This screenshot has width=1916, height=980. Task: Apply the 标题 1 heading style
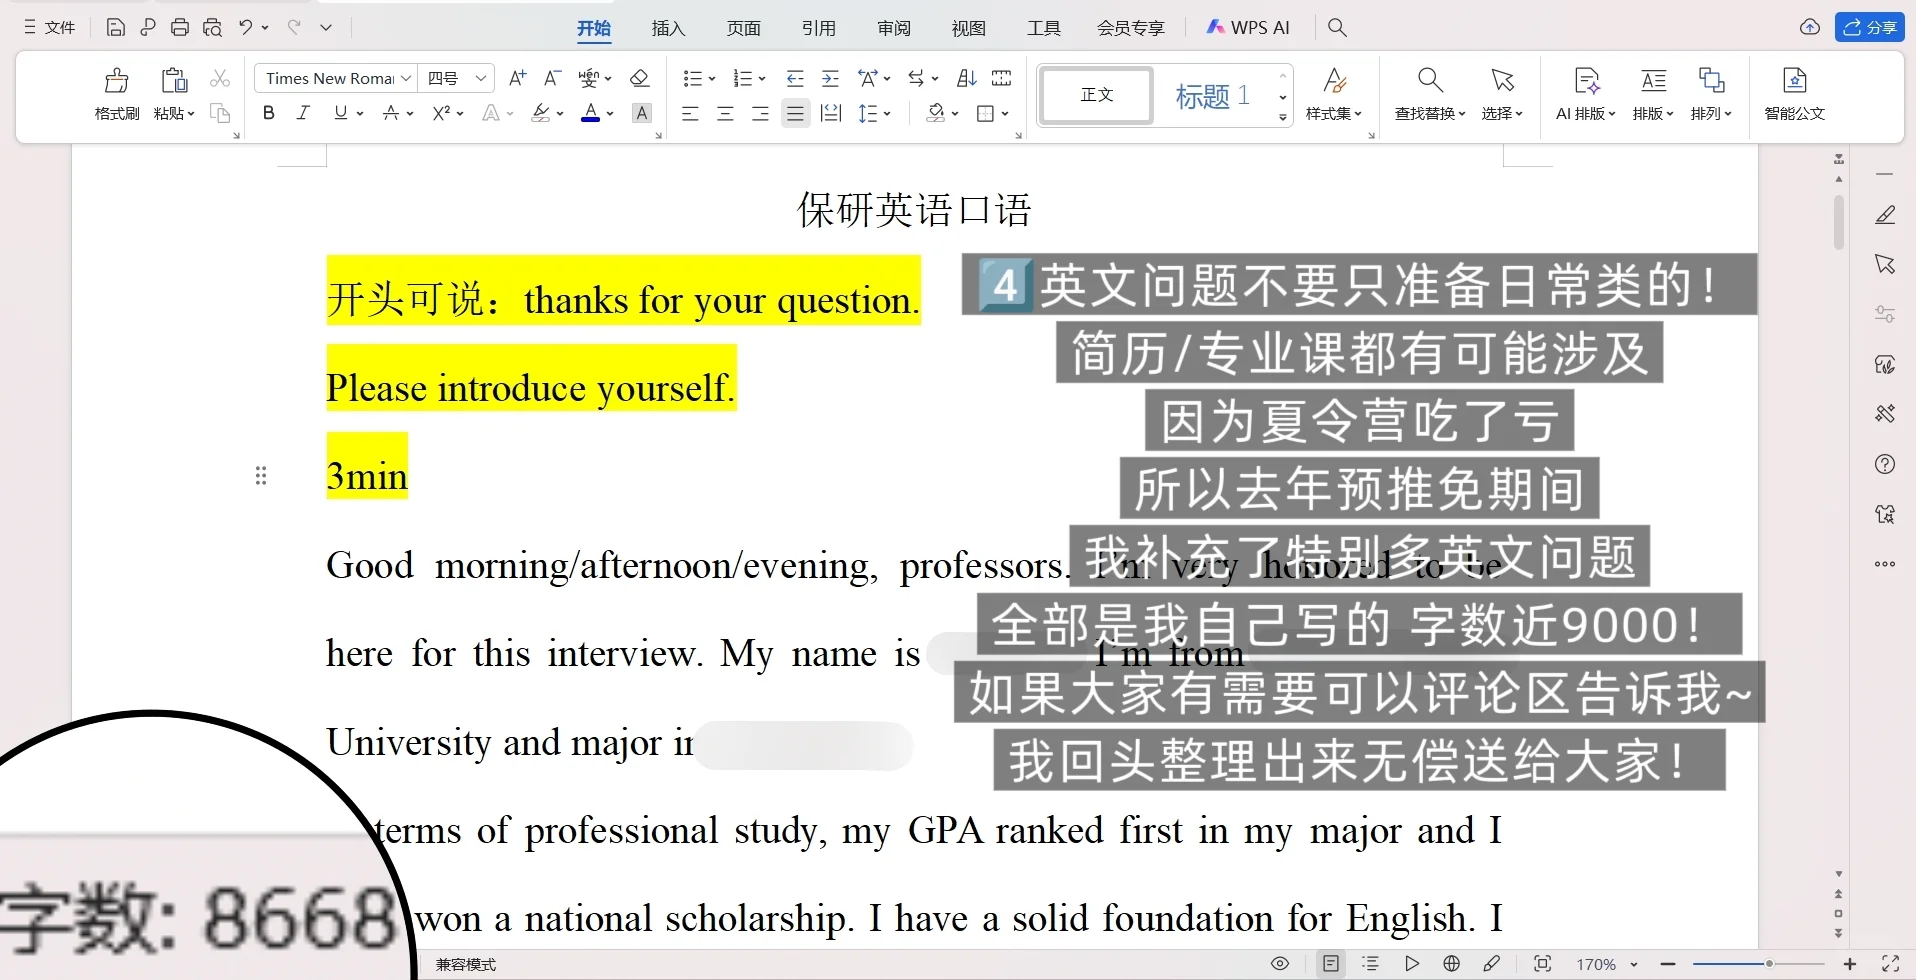pos(1213,95)
